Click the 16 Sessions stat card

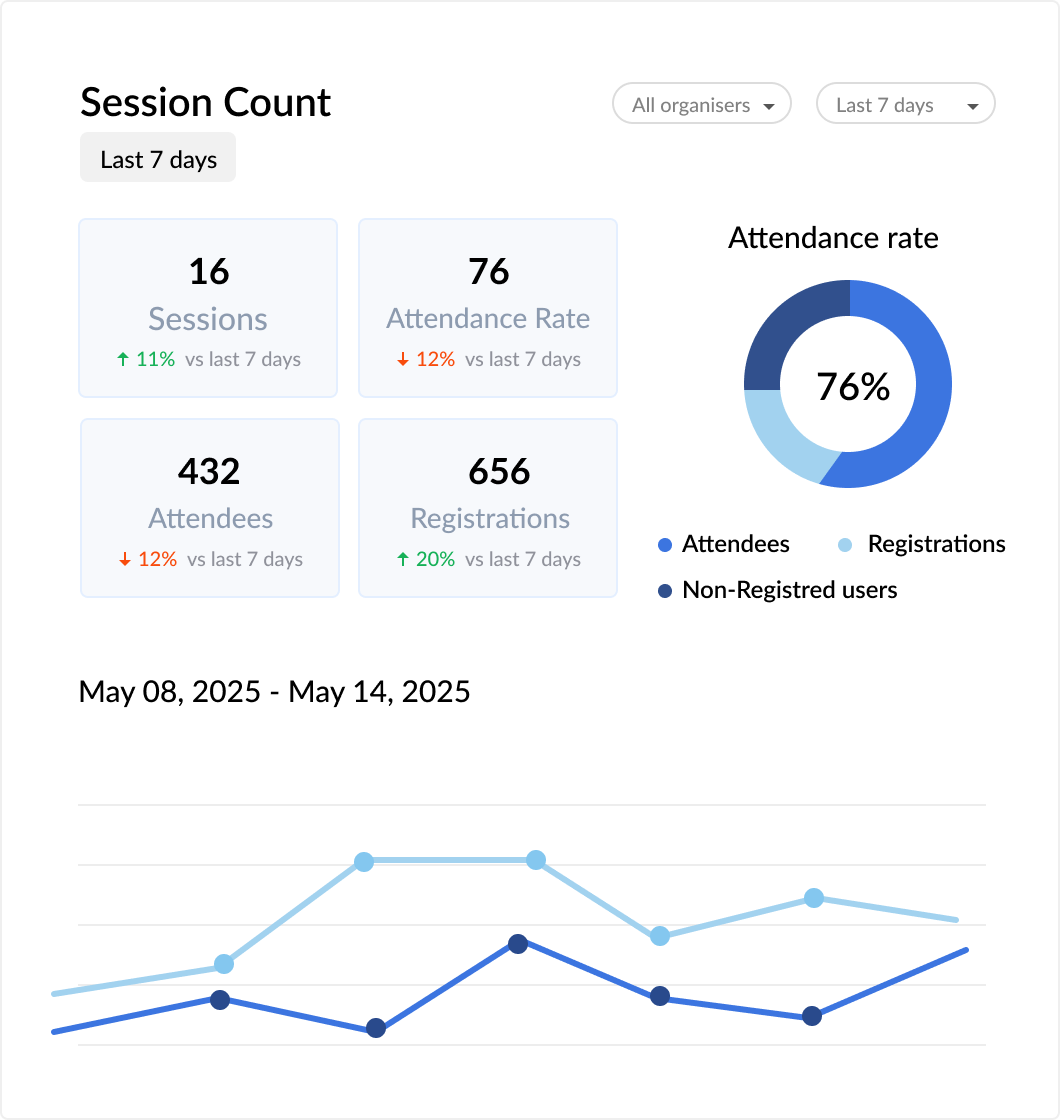[207, 307]
